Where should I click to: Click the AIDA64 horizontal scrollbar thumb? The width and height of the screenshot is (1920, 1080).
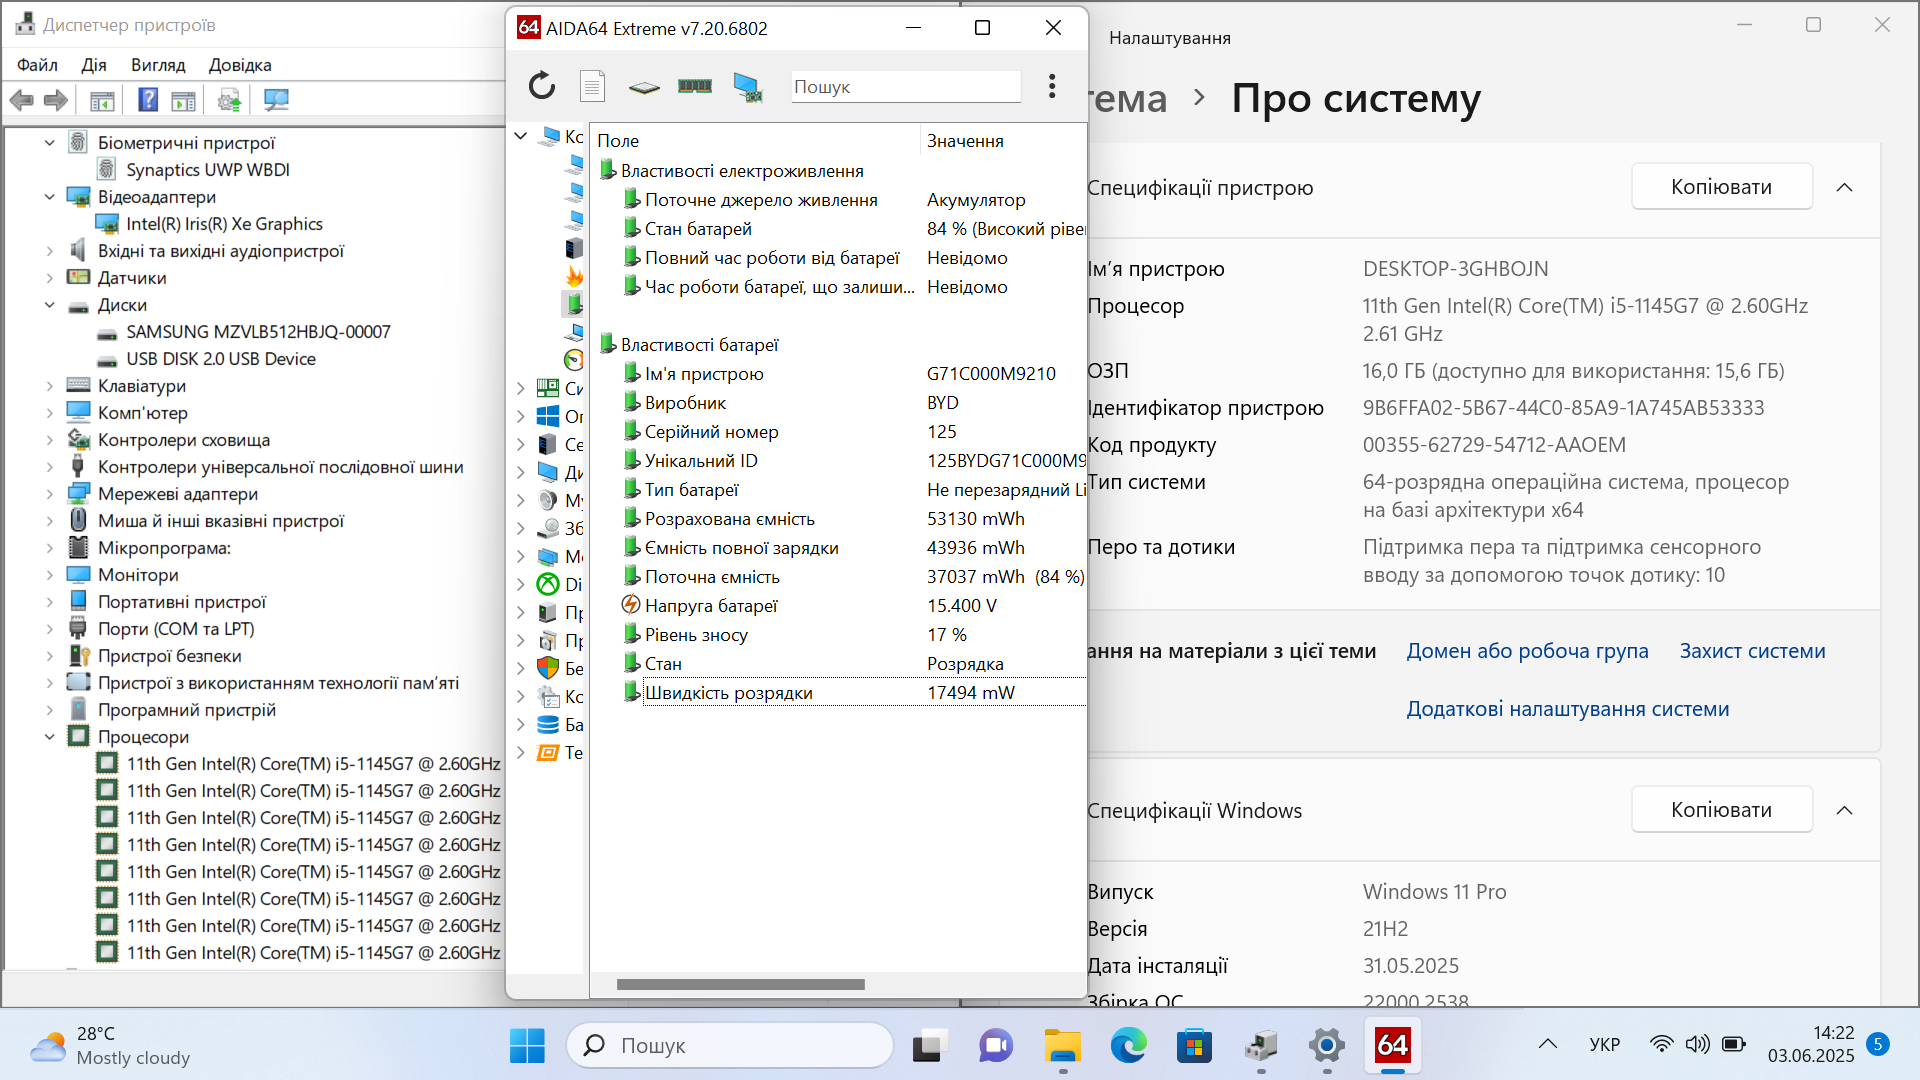click(x=741, y=985)
